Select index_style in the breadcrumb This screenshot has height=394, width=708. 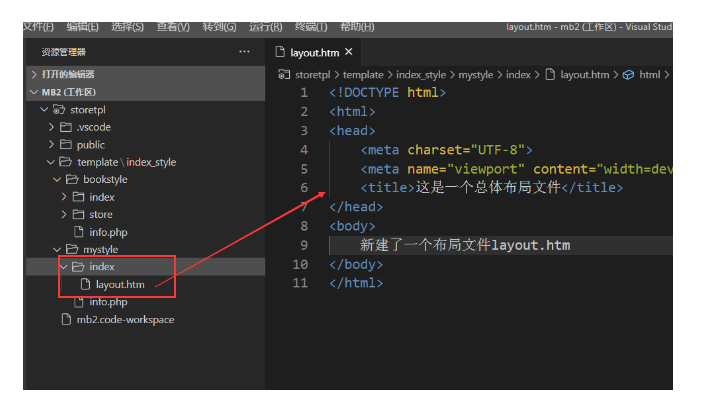(x=421, y=74)
